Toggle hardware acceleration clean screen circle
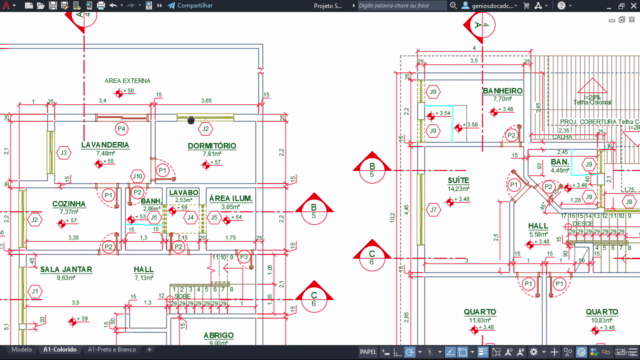This screenshot has height=360, width=640. [581, 352]
